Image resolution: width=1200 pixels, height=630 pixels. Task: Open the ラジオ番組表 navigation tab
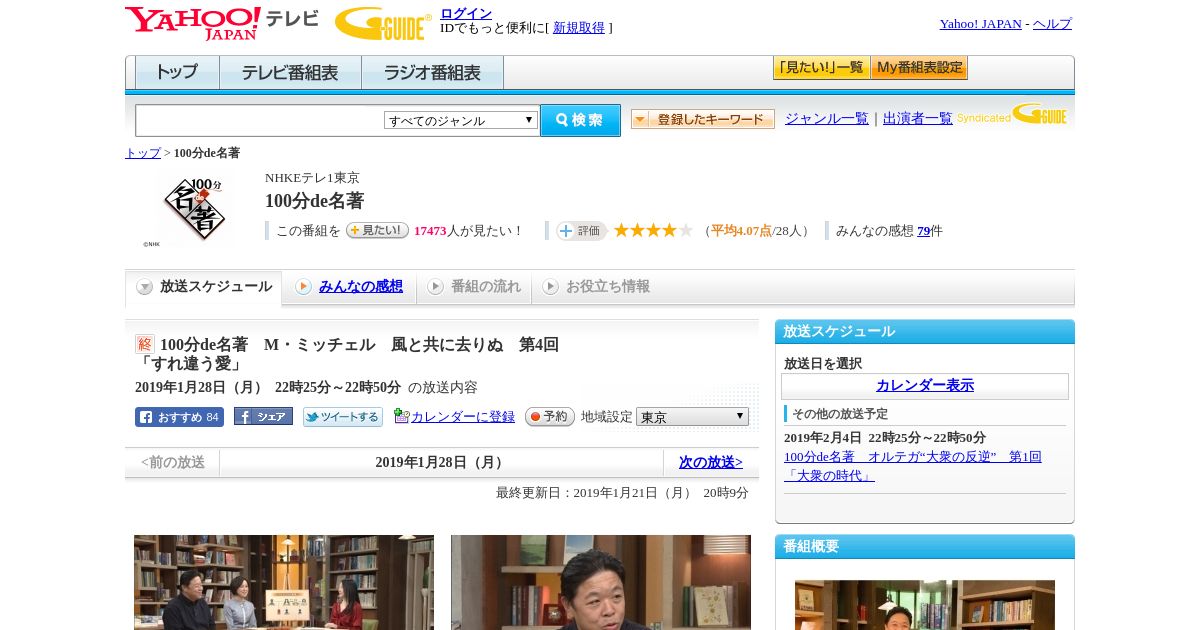pyautogui.click(x=432, y=73)
